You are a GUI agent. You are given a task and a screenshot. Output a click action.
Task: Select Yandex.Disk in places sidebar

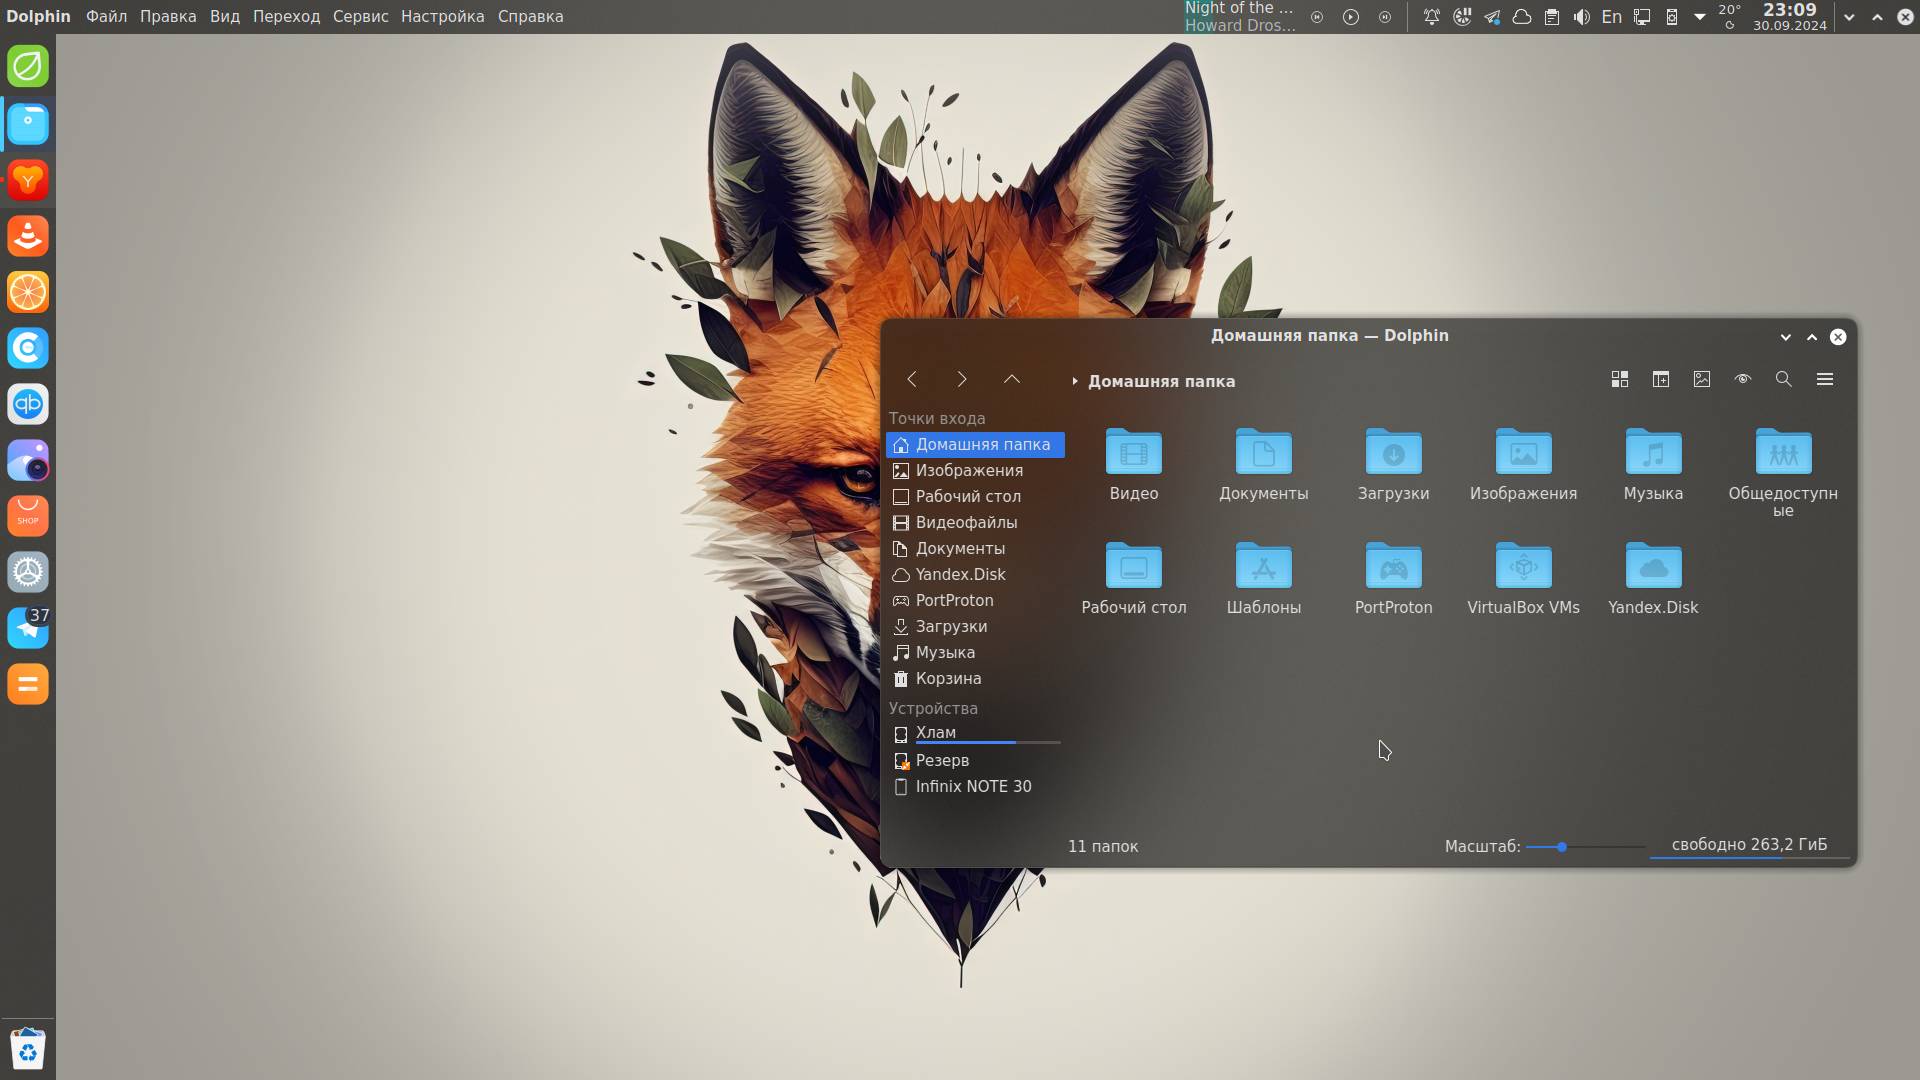point(960,574)
